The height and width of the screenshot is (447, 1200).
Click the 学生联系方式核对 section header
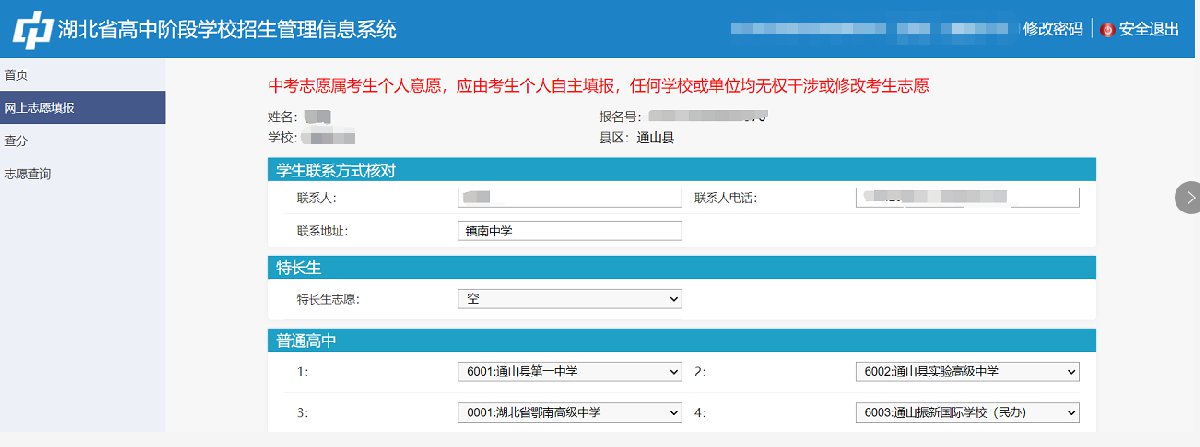(682, 169)
